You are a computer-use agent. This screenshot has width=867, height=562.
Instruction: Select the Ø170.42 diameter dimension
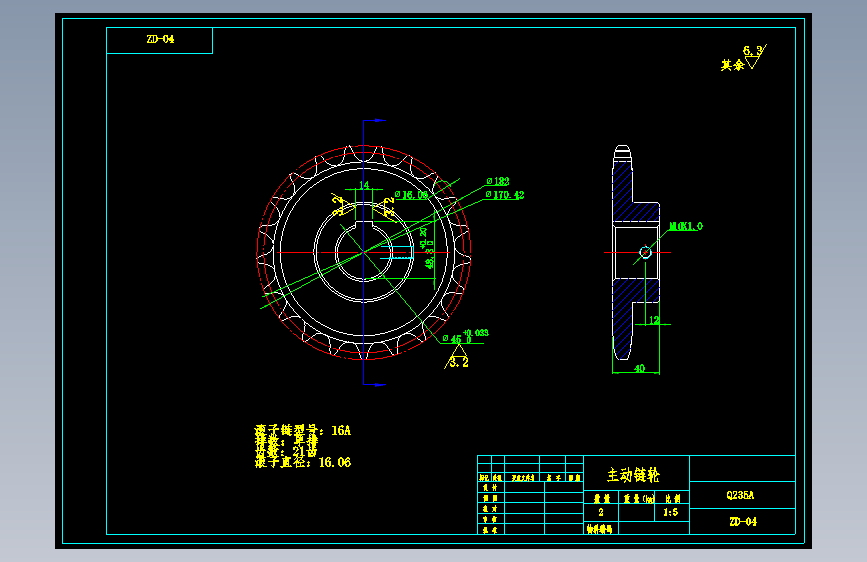[x=505, y=195]
